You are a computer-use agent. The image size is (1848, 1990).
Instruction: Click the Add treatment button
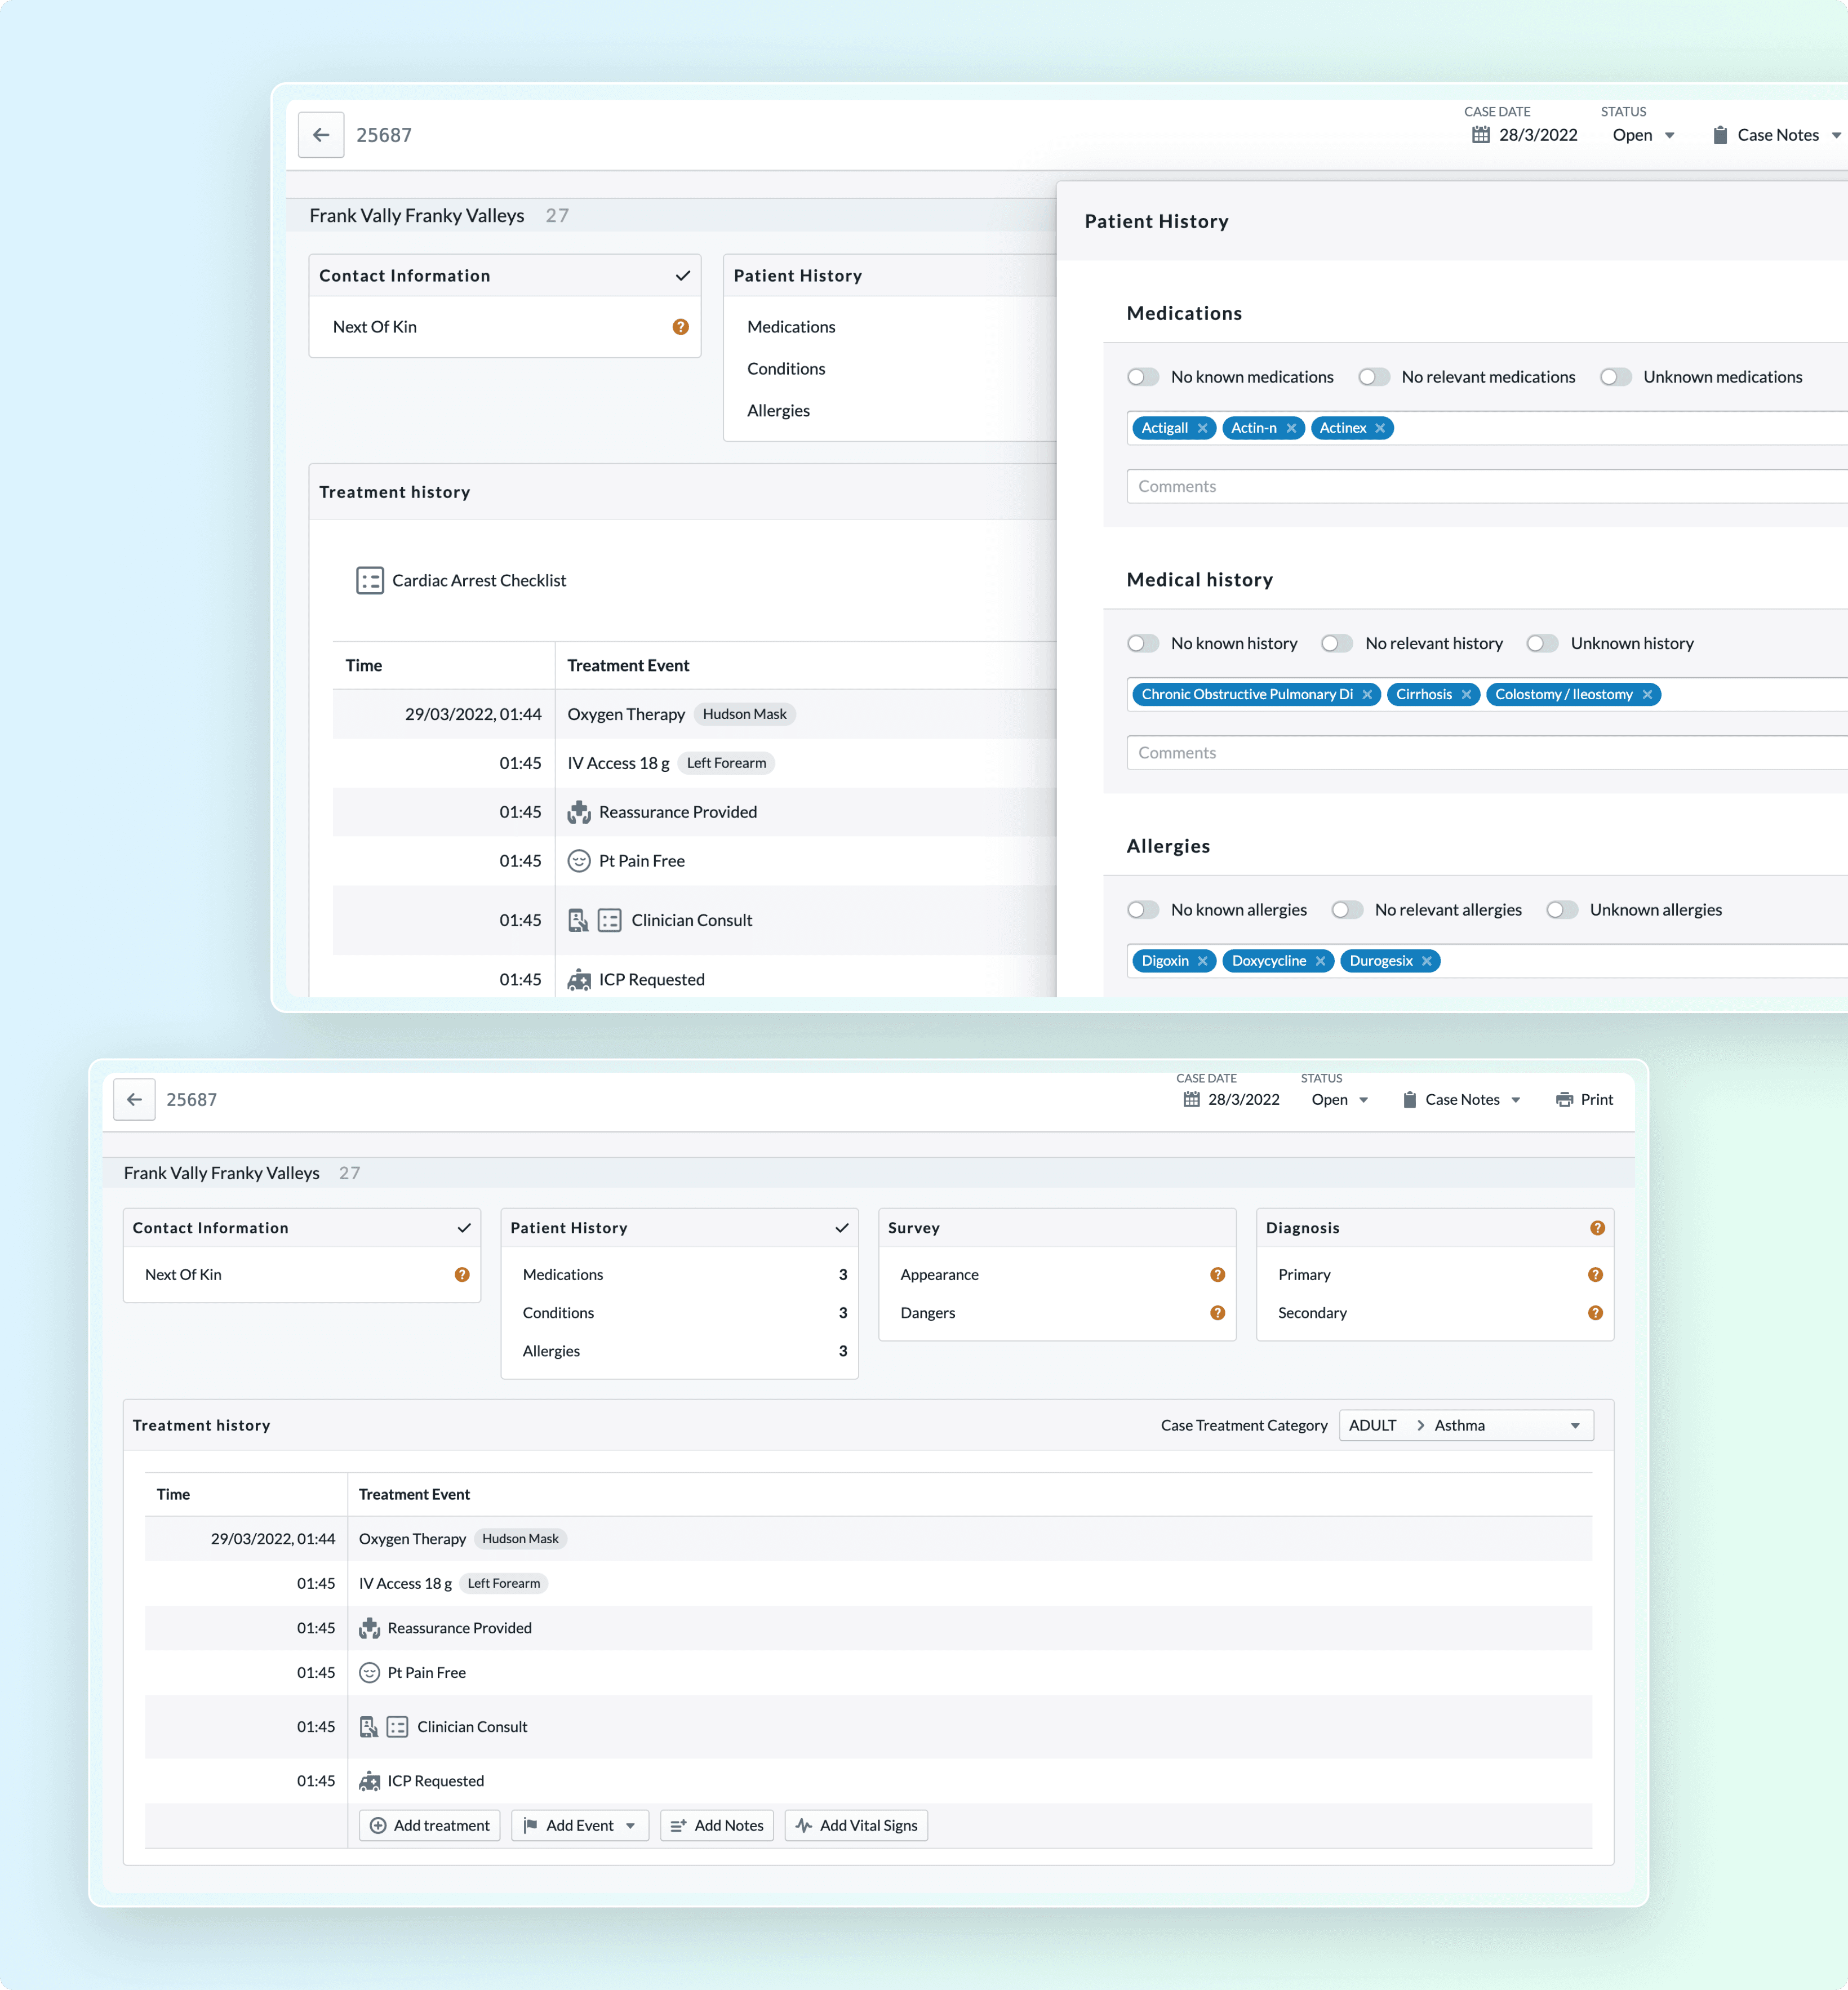[430, 1826]
